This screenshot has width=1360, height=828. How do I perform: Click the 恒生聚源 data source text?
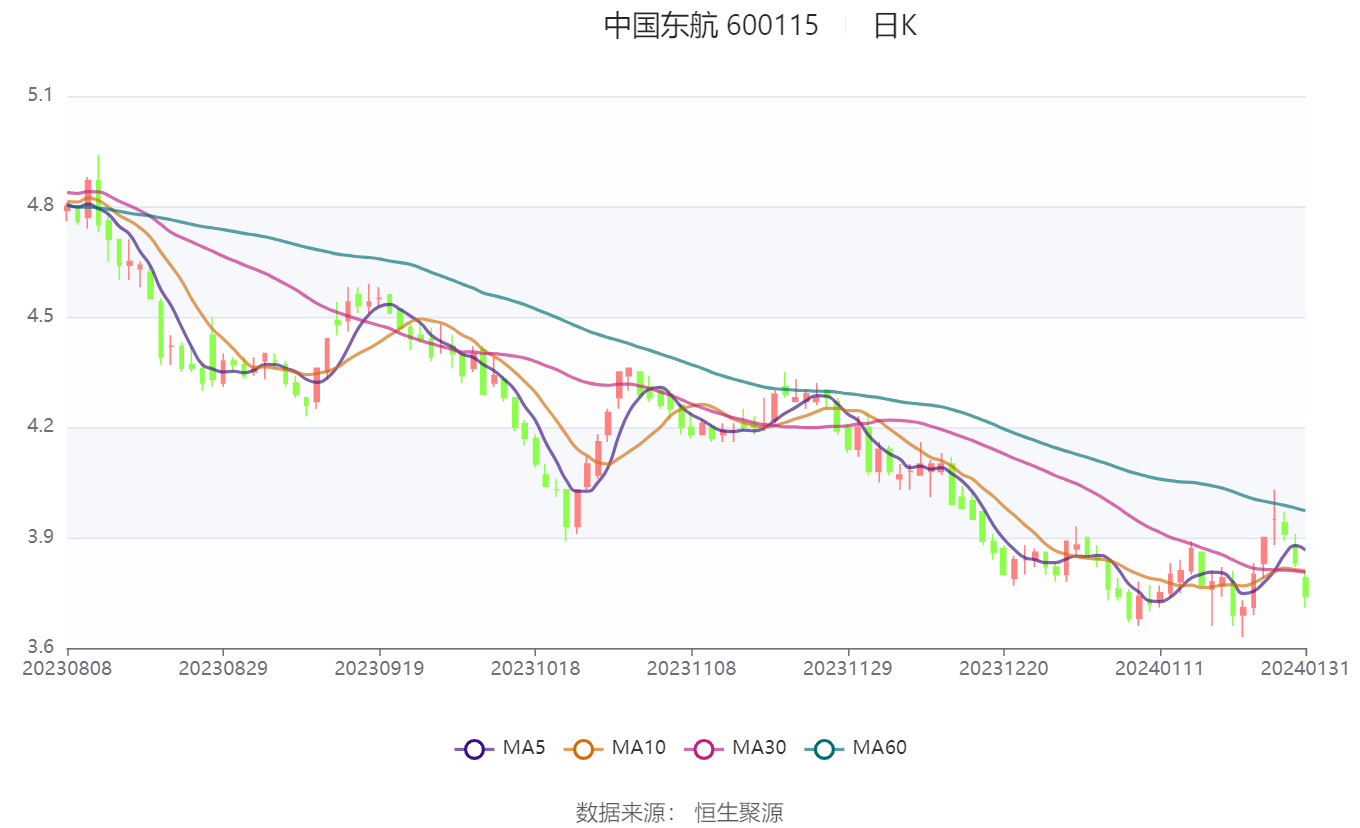(739, 812)
